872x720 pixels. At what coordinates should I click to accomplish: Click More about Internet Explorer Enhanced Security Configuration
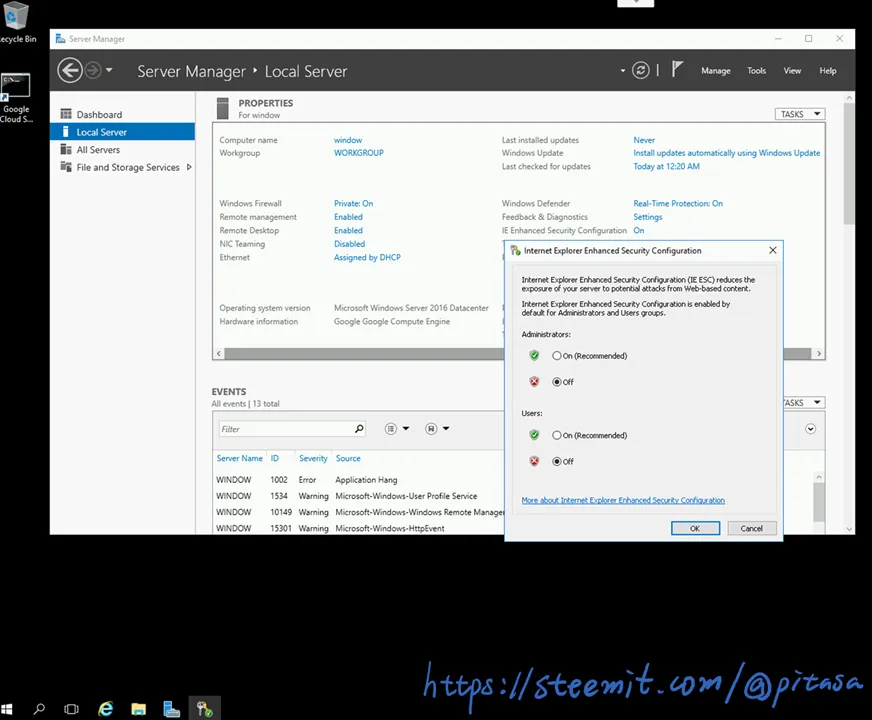click(x=623, y=500)
